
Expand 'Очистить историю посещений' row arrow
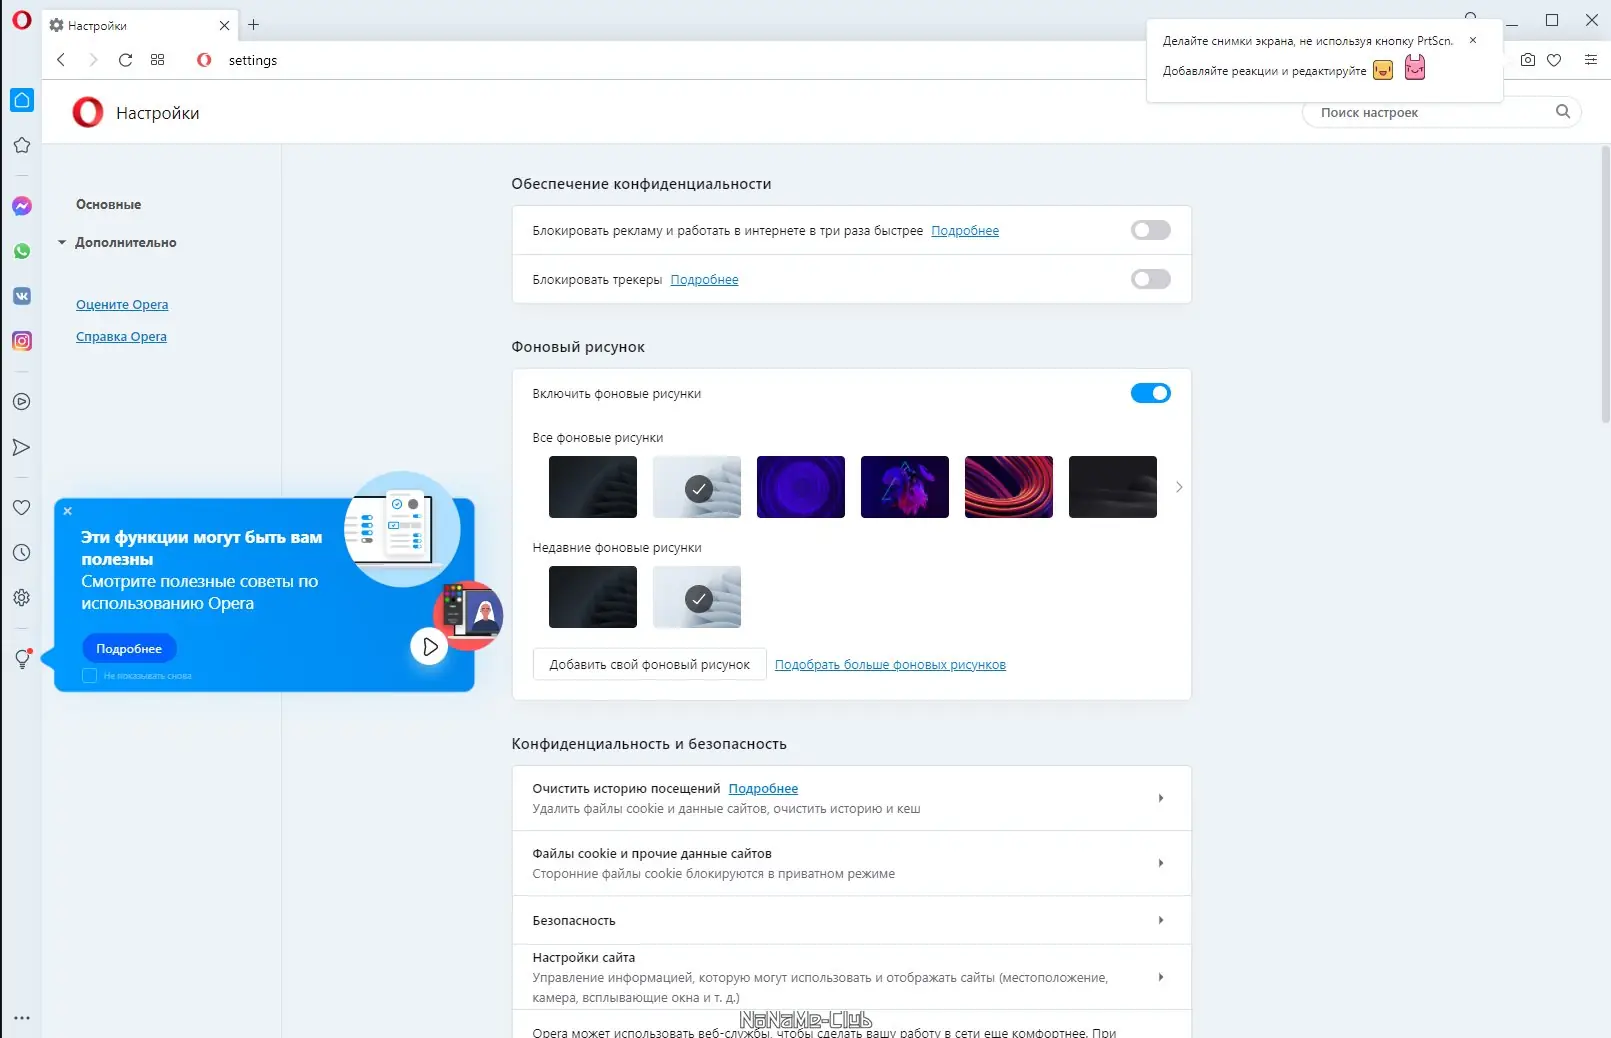click(1160, 798)
